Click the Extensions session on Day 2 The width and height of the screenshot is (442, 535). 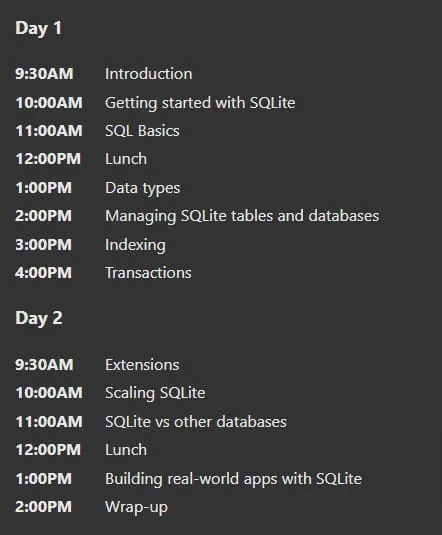(x=142, y=365)
